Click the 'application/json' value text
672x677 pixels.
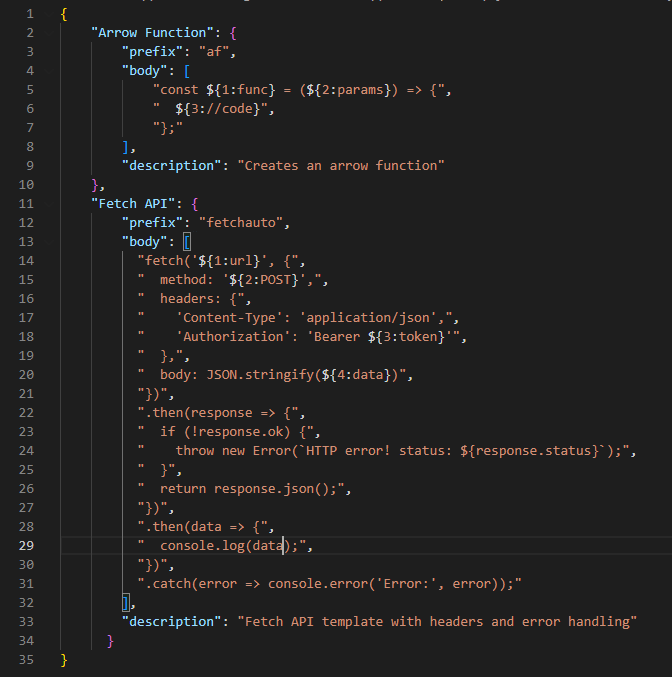371,318
